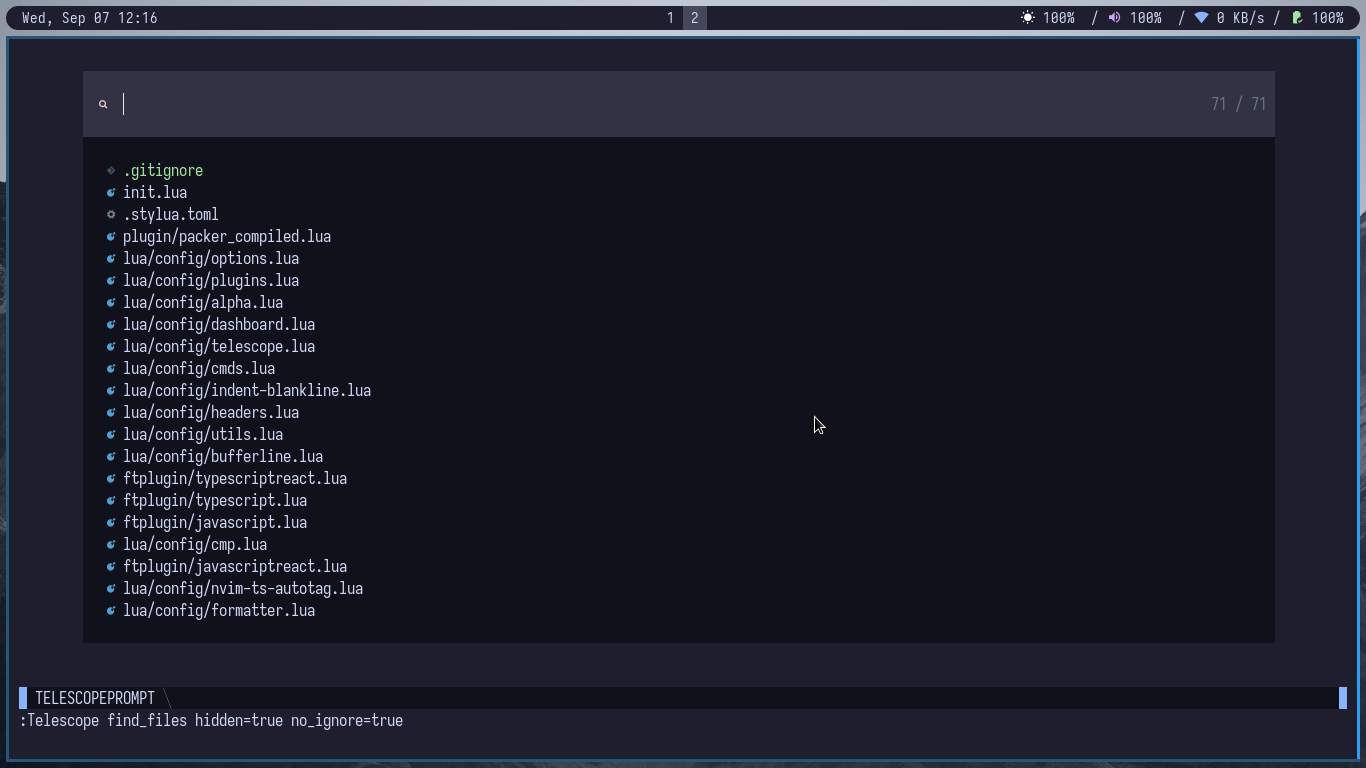Select the init.lua result

pyautogui.click(x=155, y=192)
